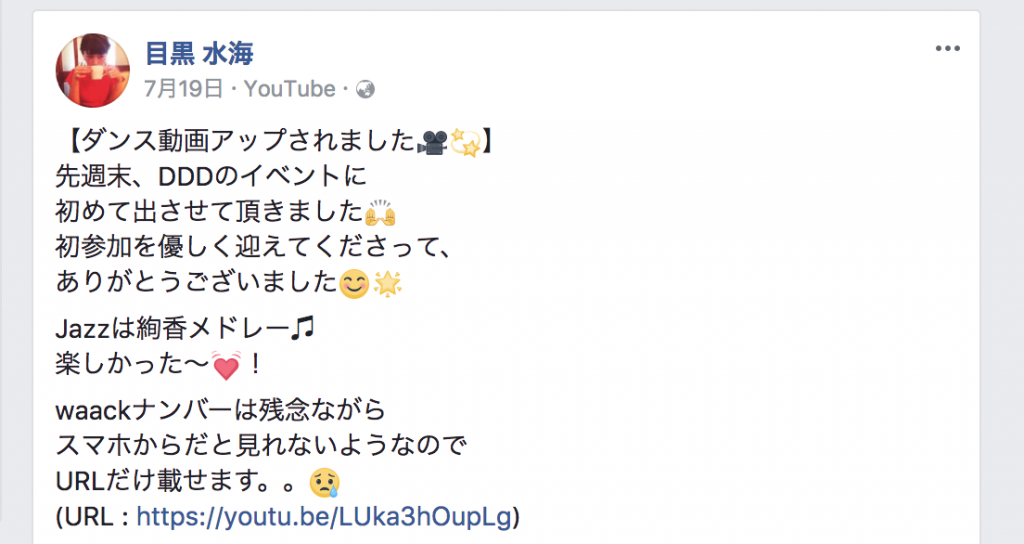Click the profile picture of 目黒 水海
Viewport: 1024px width, 544px height.
[93, 71]
